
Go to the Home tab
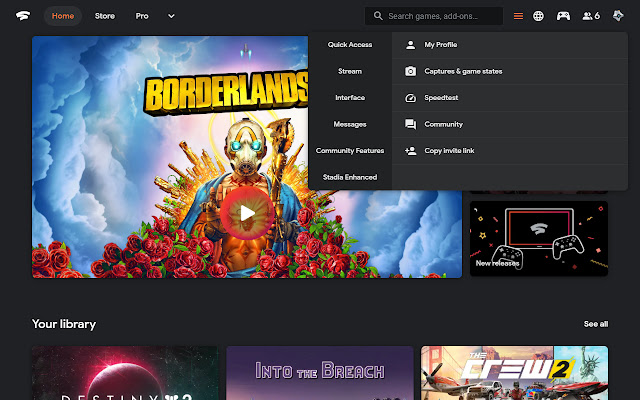tap(63, 16)
